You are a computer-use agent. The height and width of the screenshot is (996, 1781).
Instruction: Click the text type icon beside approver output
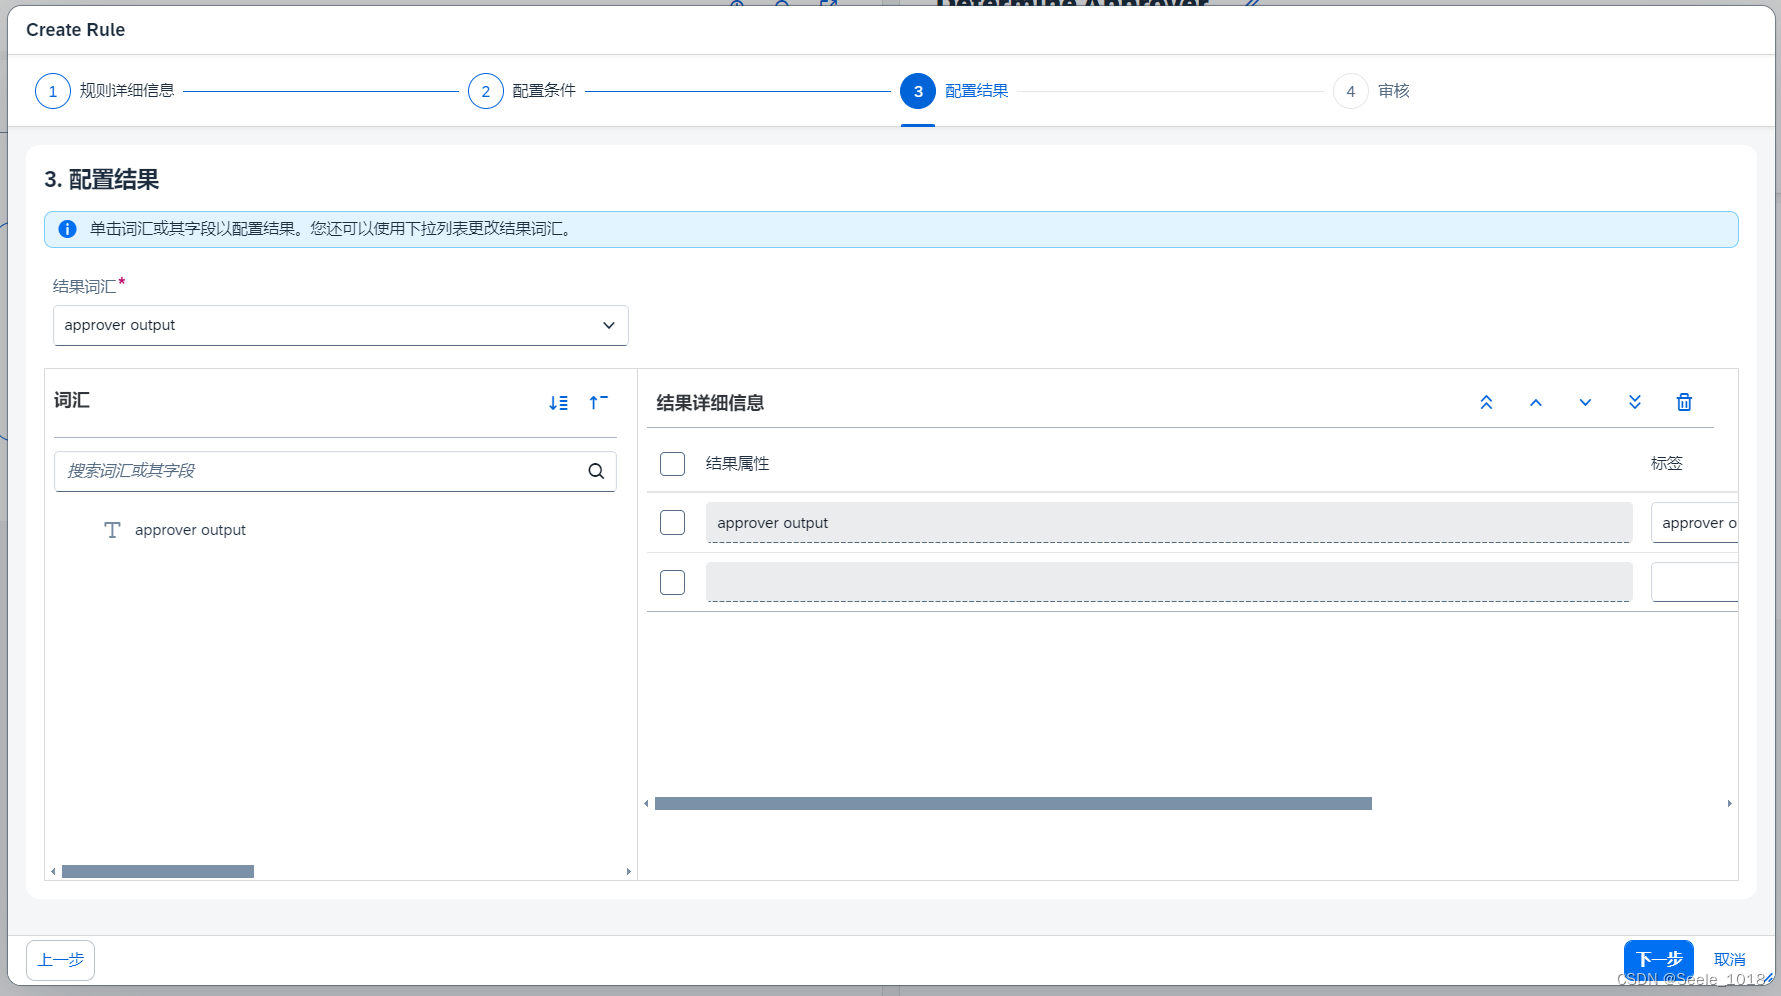(112, 530)
